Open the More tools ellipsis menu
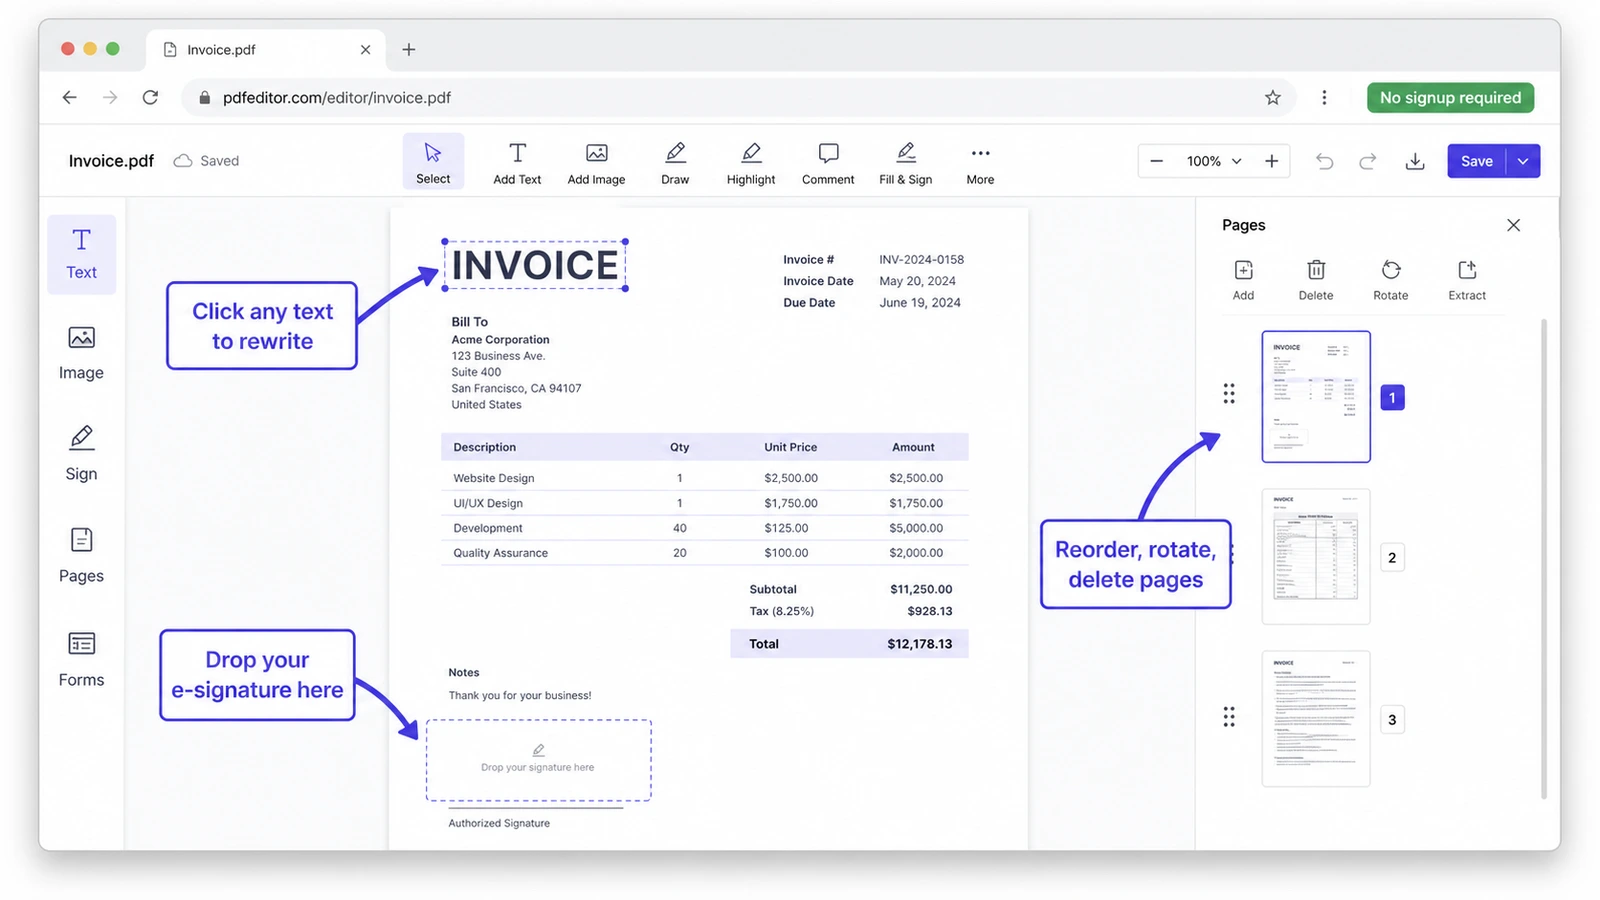 click(x=980, y=163)
